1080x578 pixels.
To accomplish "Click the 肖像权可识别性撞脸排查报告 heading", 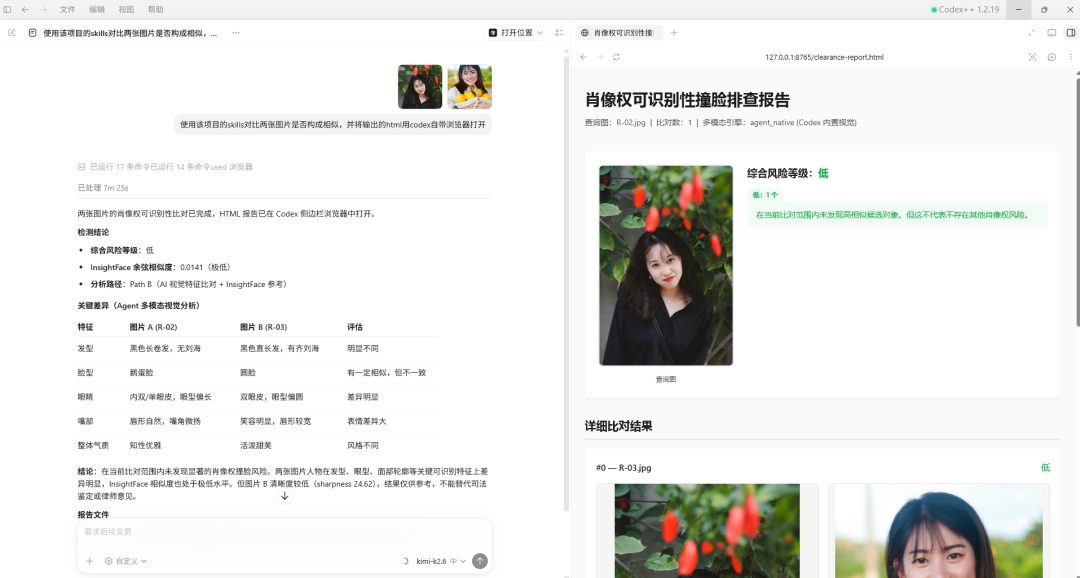I will click(687, 99).
